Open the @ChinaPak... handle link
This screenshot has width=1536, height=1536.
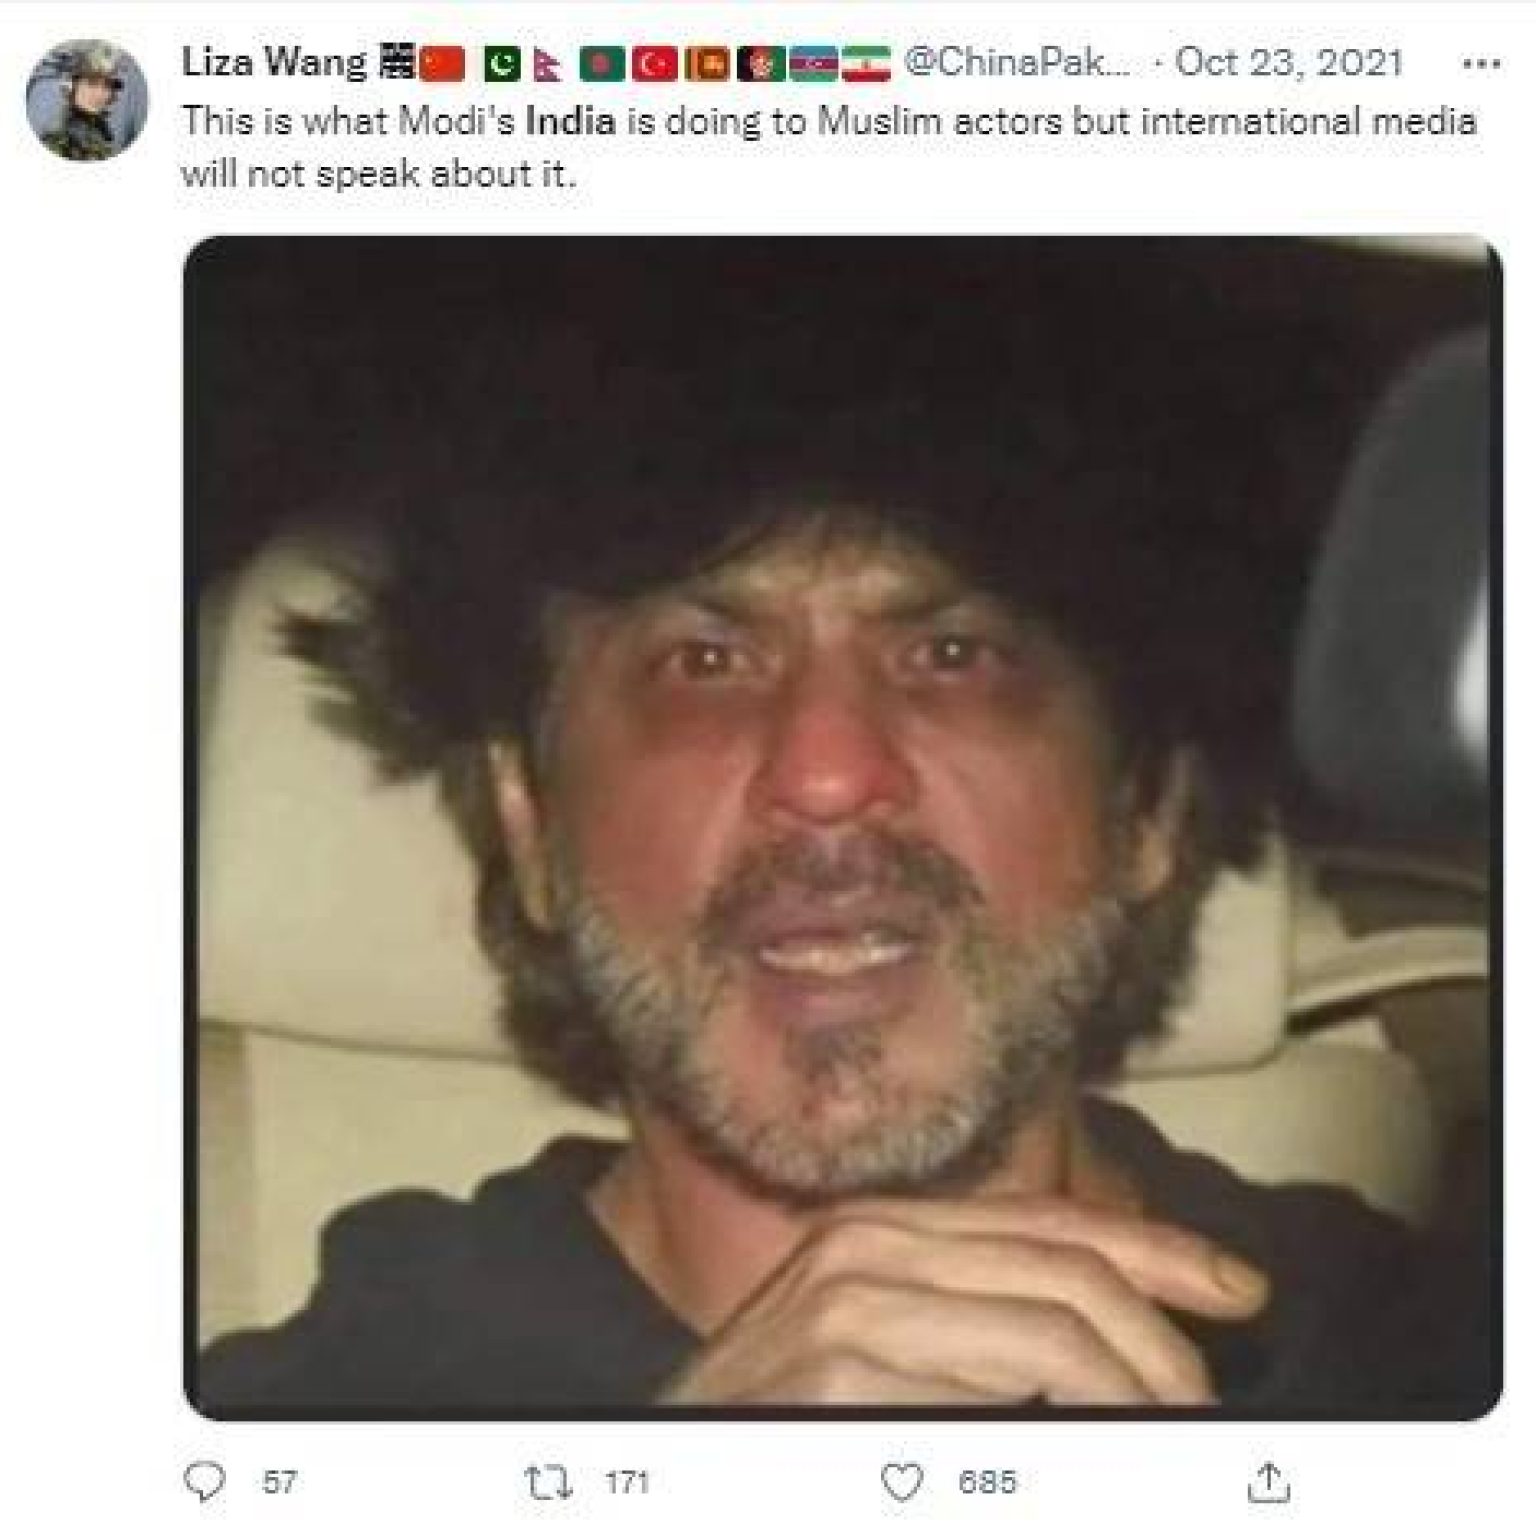coord(1018,63)
